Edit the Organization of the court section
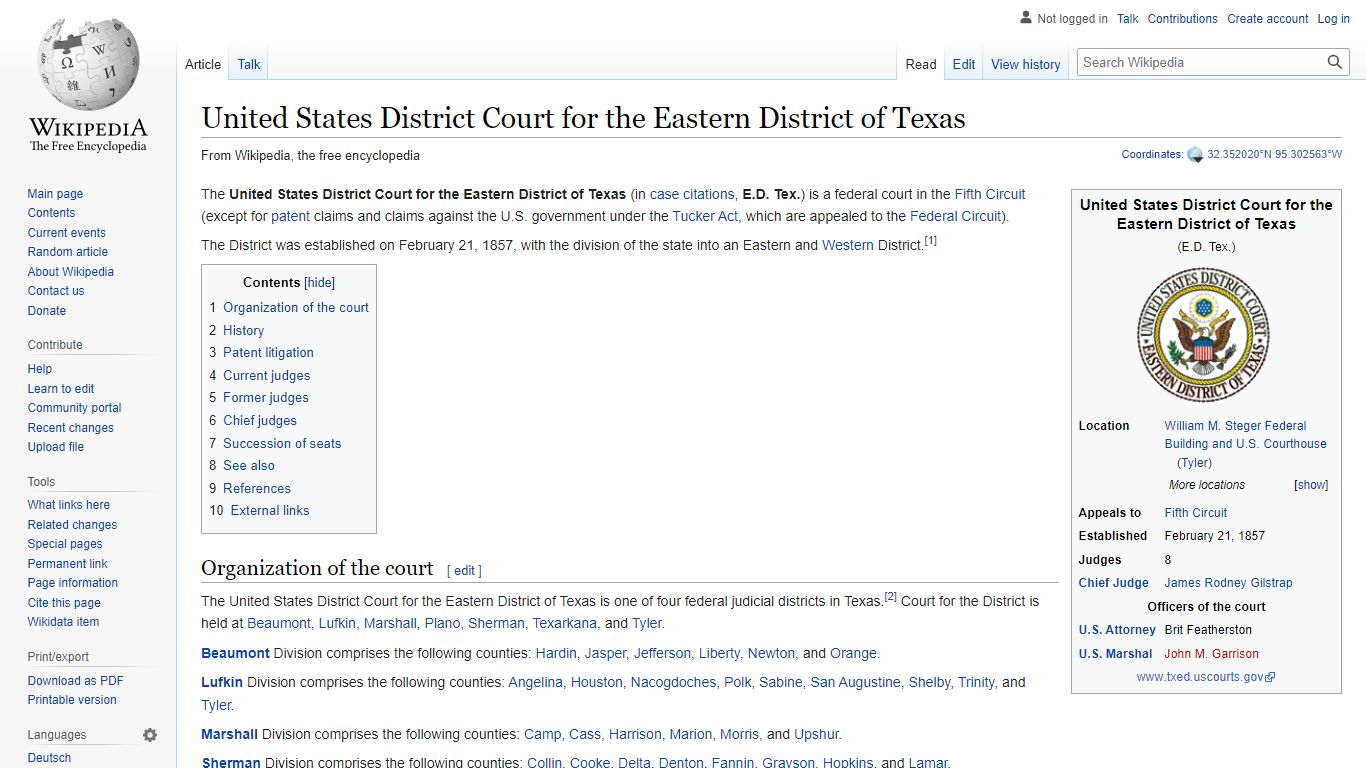 point(465,571)
